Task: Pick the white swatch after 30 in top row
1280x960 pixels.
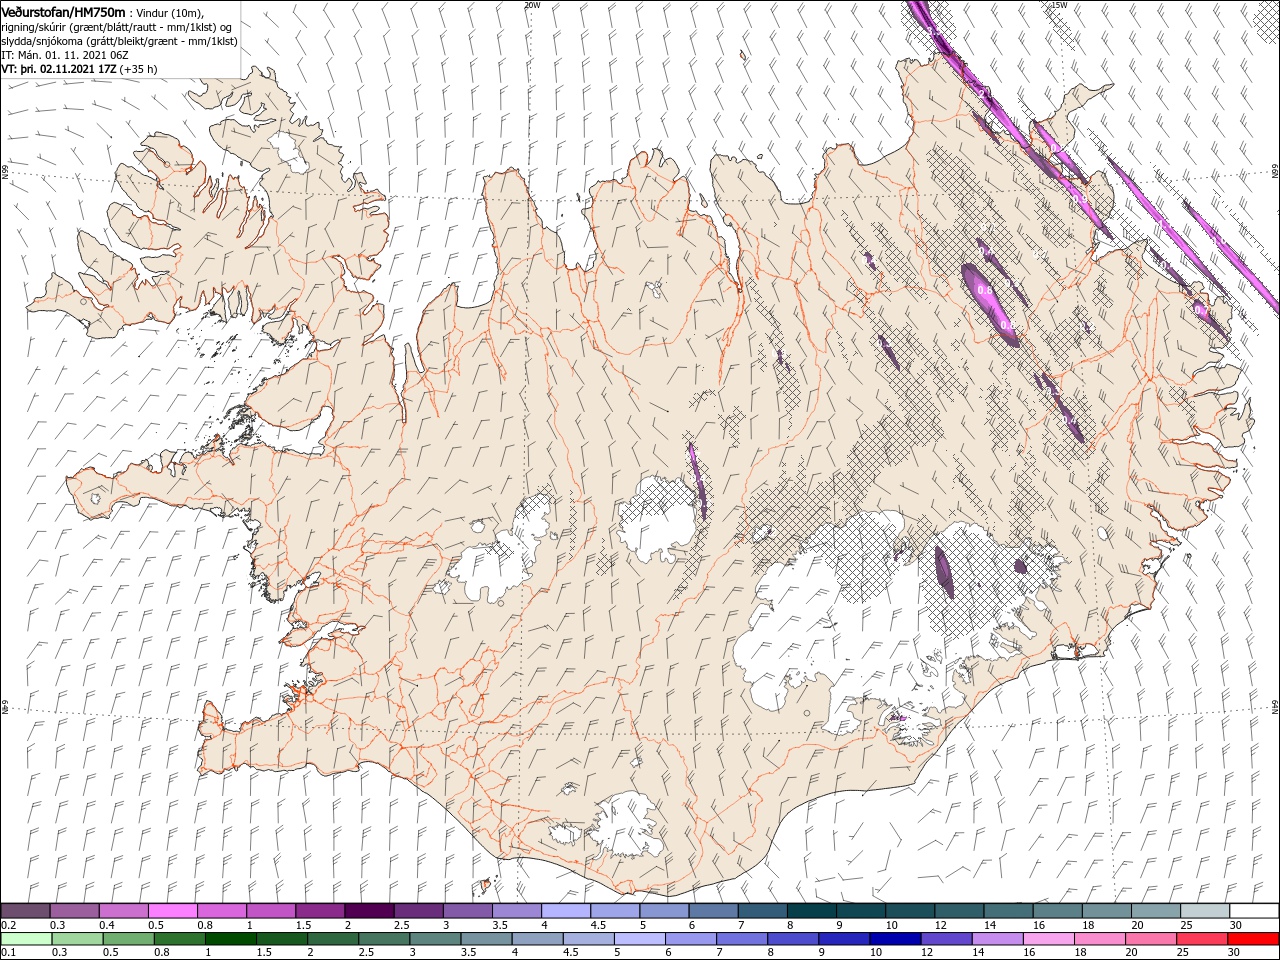Action: (x=1254, y=911)
